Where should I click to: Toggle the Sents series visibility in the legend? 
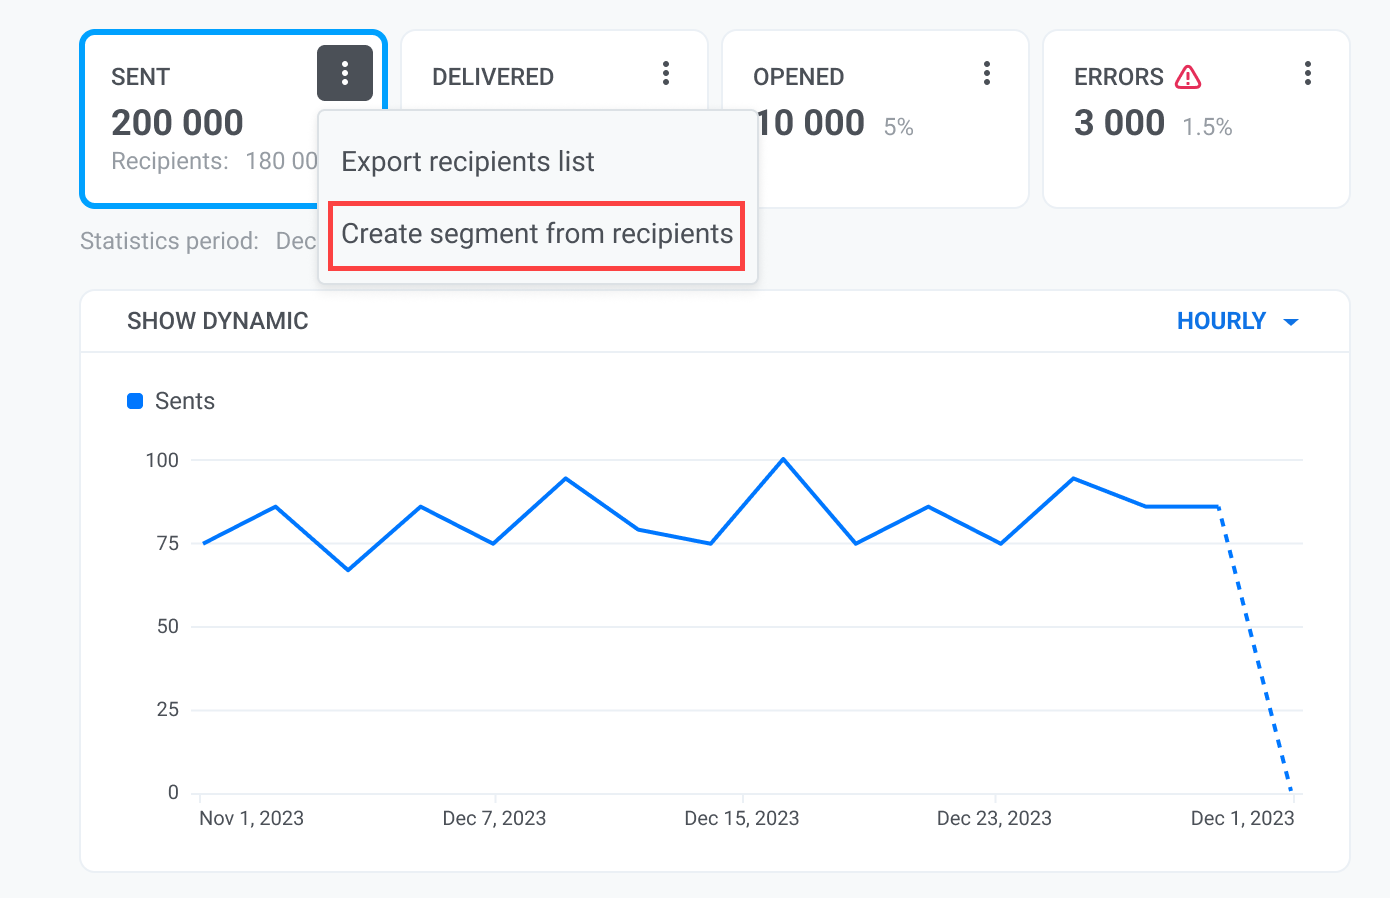point(134,400)
